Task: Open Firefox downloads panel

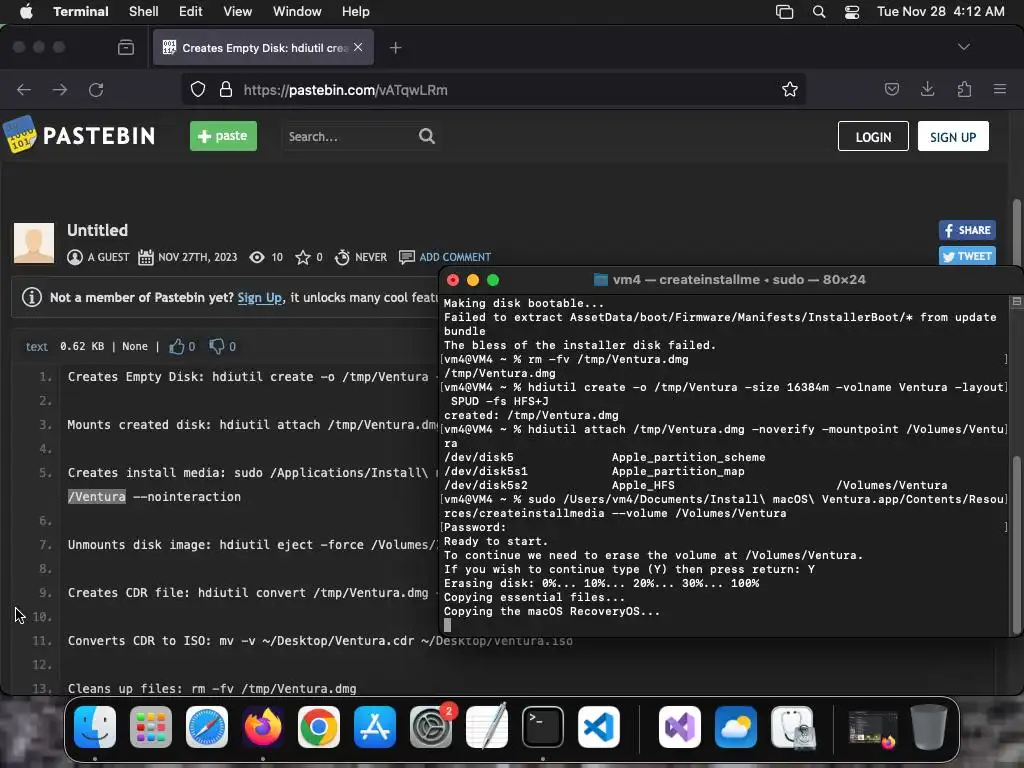Action: (927, 89)
